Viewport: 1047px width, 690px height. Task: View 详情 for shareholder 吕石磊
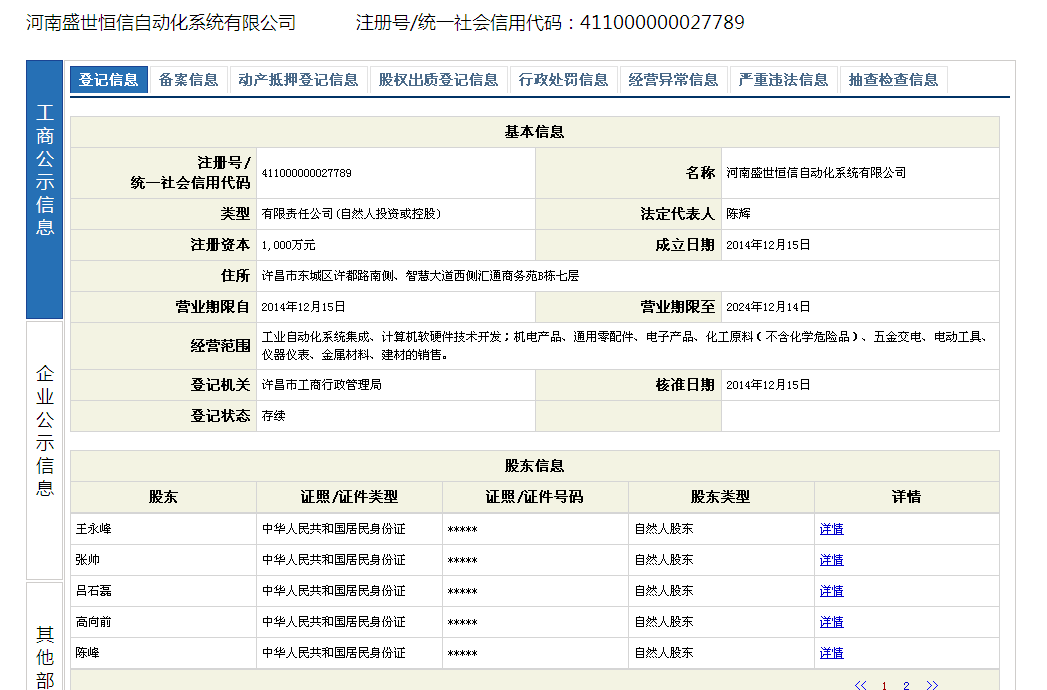[831, 591]
